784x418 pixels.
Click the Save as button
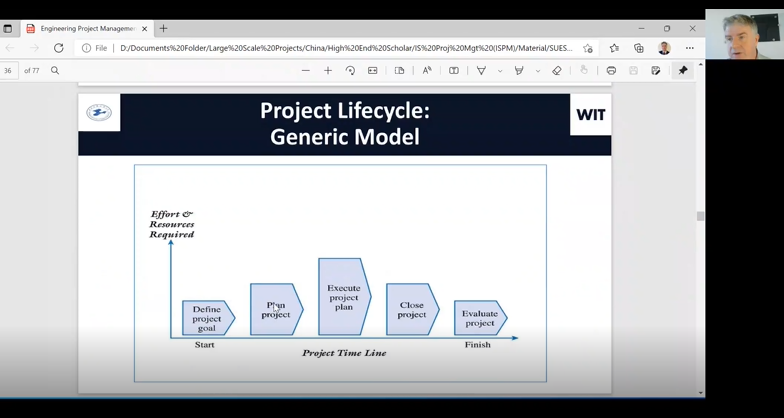656,71
